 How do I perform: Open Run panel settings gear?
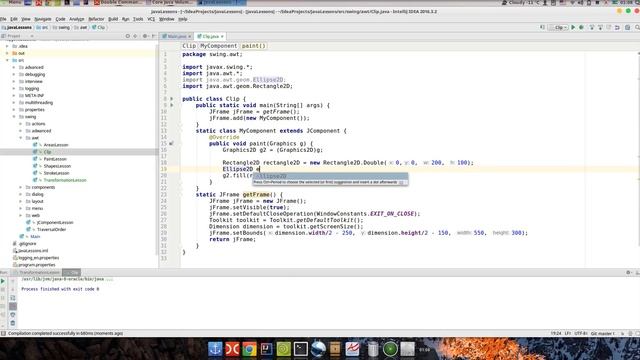click(629, 272)
